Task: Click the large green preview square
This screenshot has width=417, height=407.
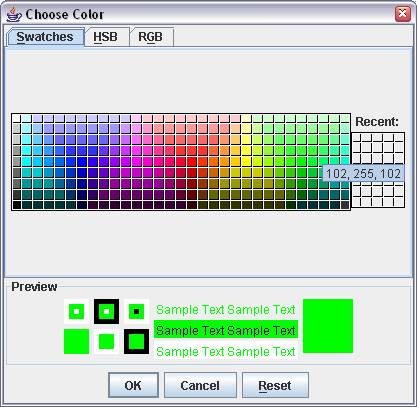Action: pos(328,326)
